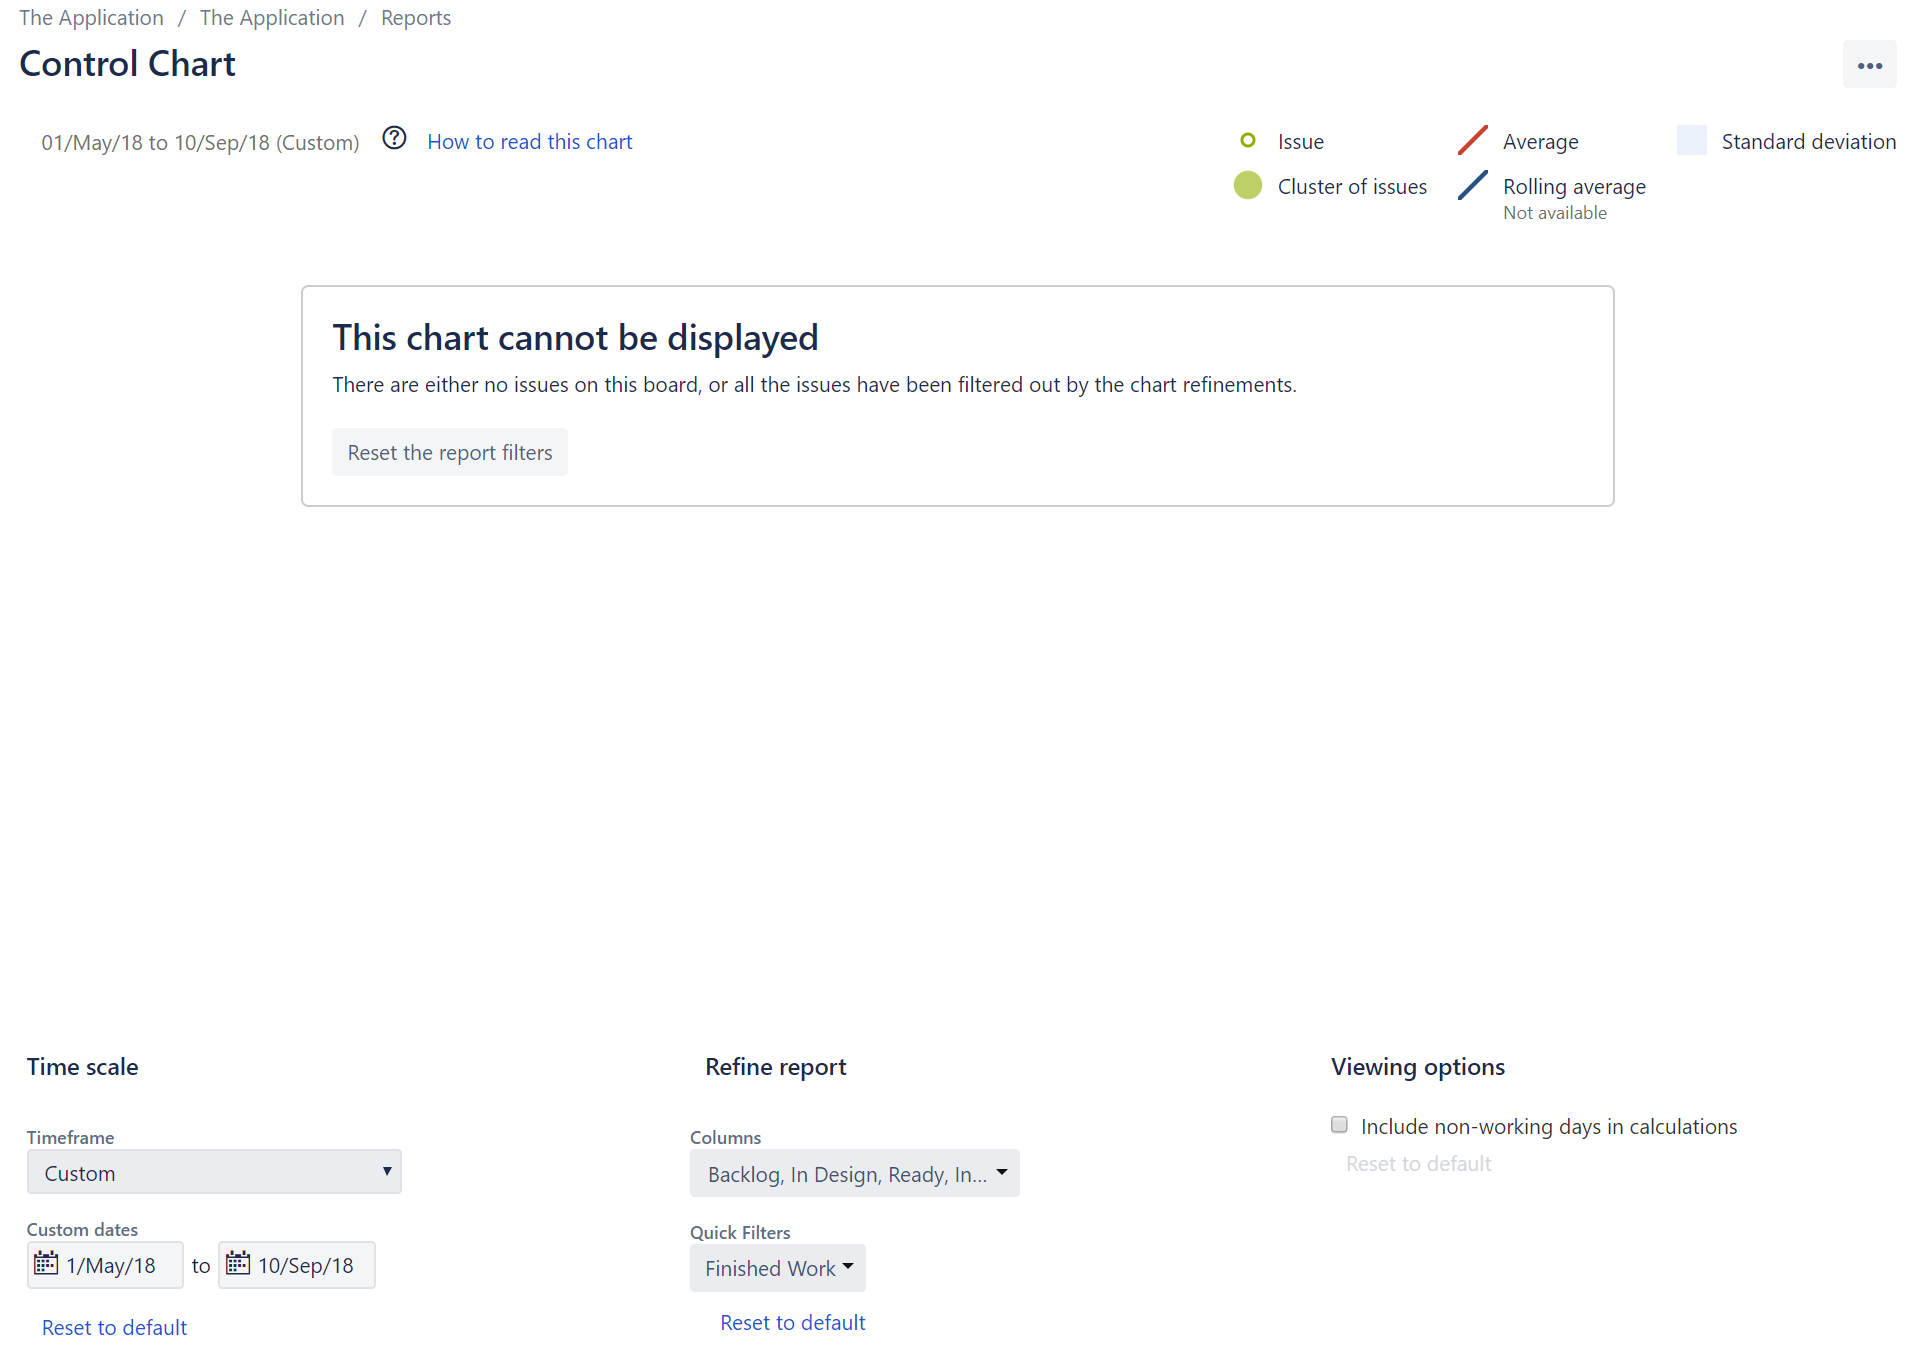1910x1348 pixels.
Task: Click the Quick Filters label
Action: (740, 1232)
